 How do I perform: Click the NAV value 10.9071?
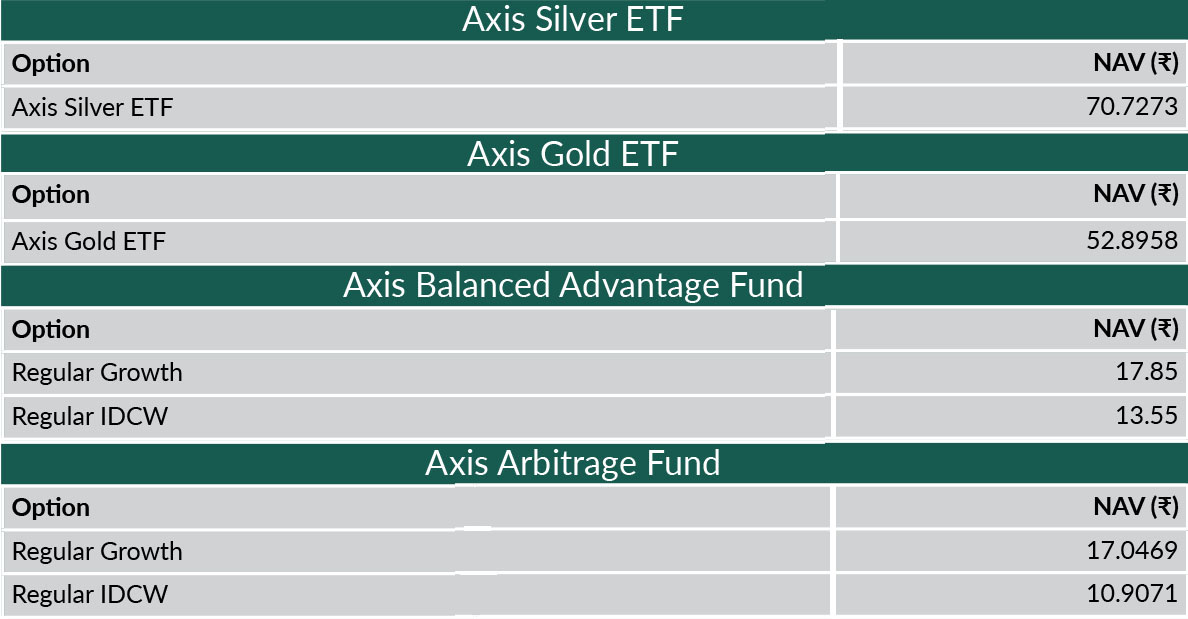[x=1132, y=593]
